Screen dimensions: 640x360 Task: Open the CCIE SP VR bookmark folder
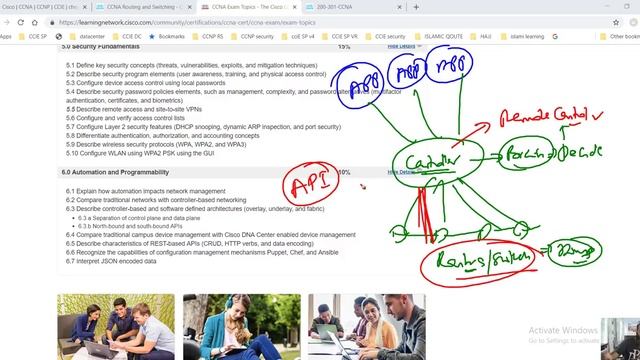pyautogui.click(x=340, y=36)
